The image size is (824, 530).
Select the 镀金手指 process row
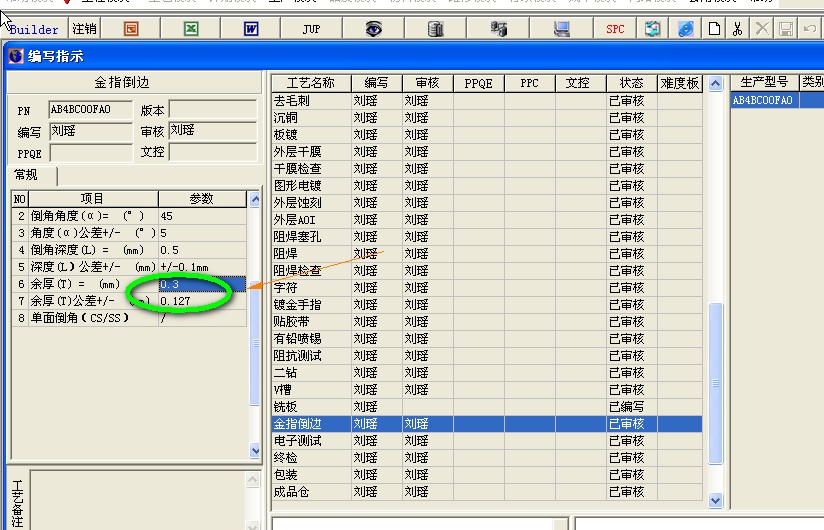(x=487, y=305)
